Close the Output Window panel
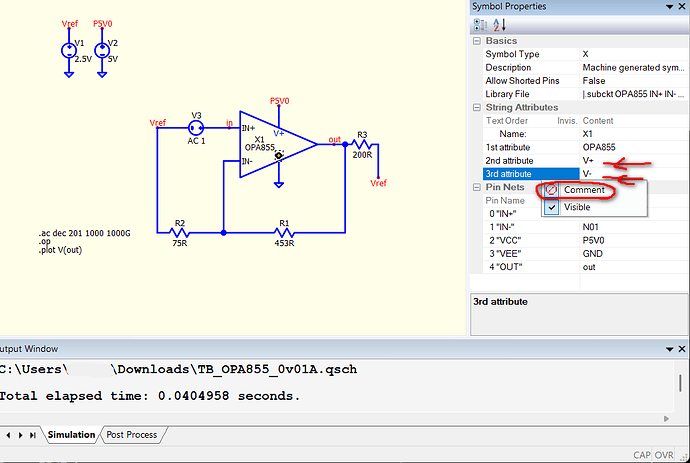 681,348
